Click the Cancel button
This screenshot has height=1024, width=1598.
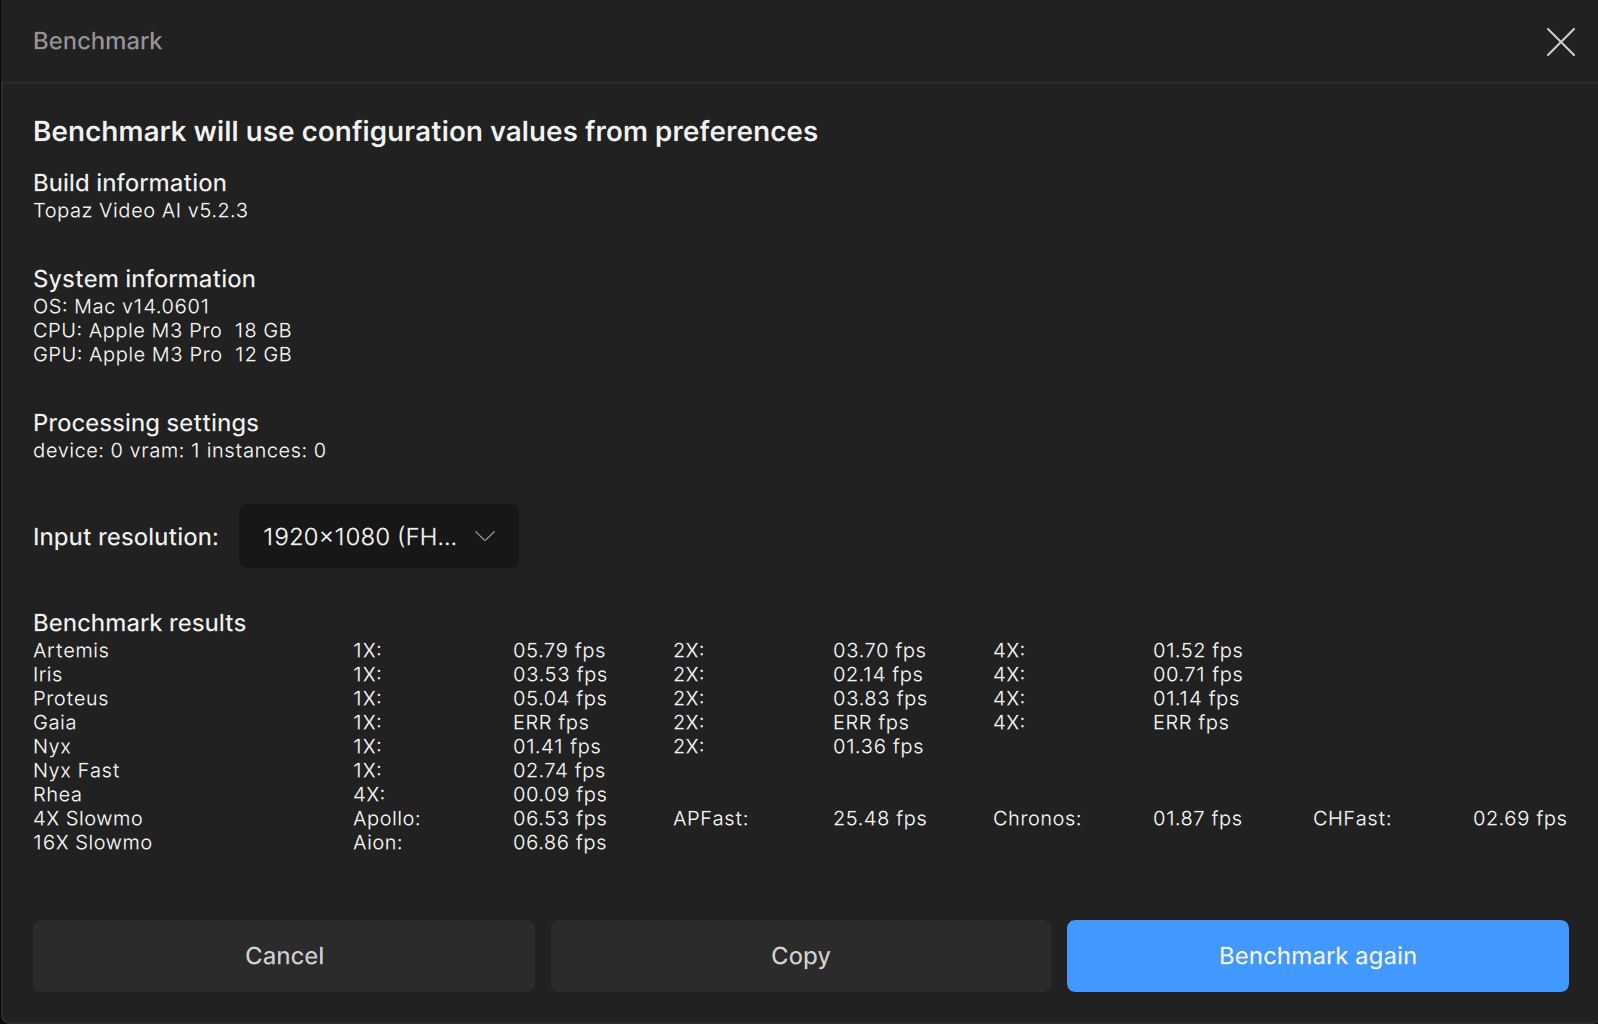(x=284, y=956)
